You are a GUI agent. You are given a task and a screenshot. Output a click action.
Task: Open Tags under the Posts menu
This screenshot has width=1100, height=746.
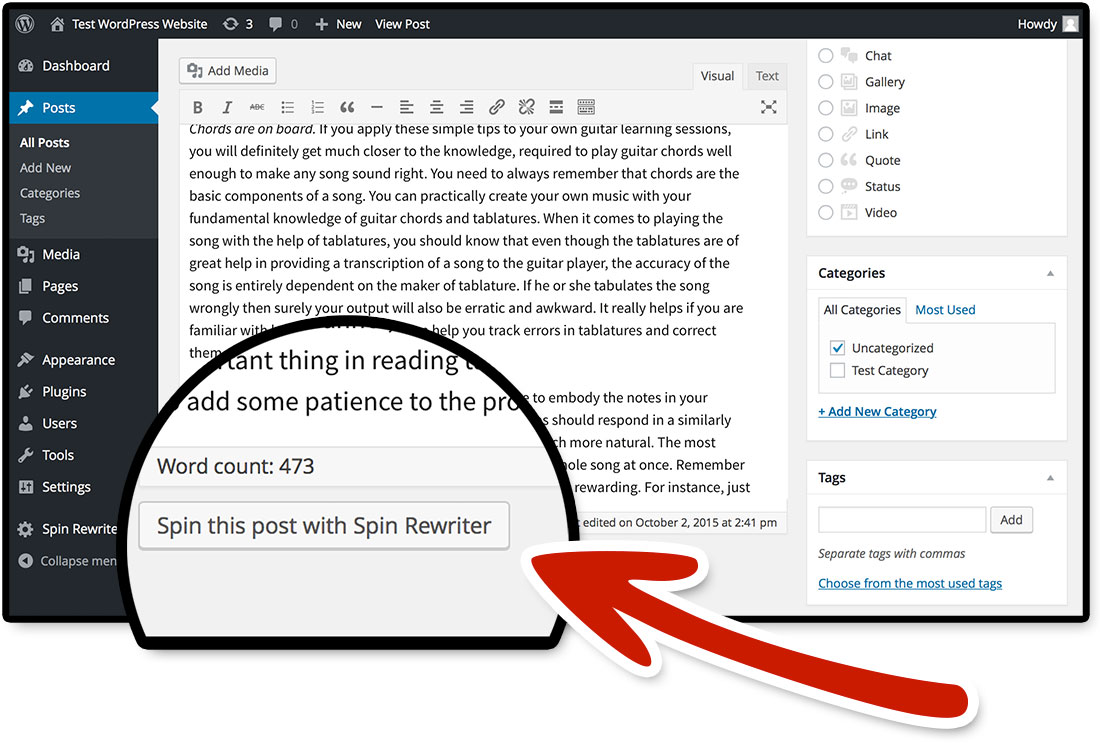tap(32, 218)
